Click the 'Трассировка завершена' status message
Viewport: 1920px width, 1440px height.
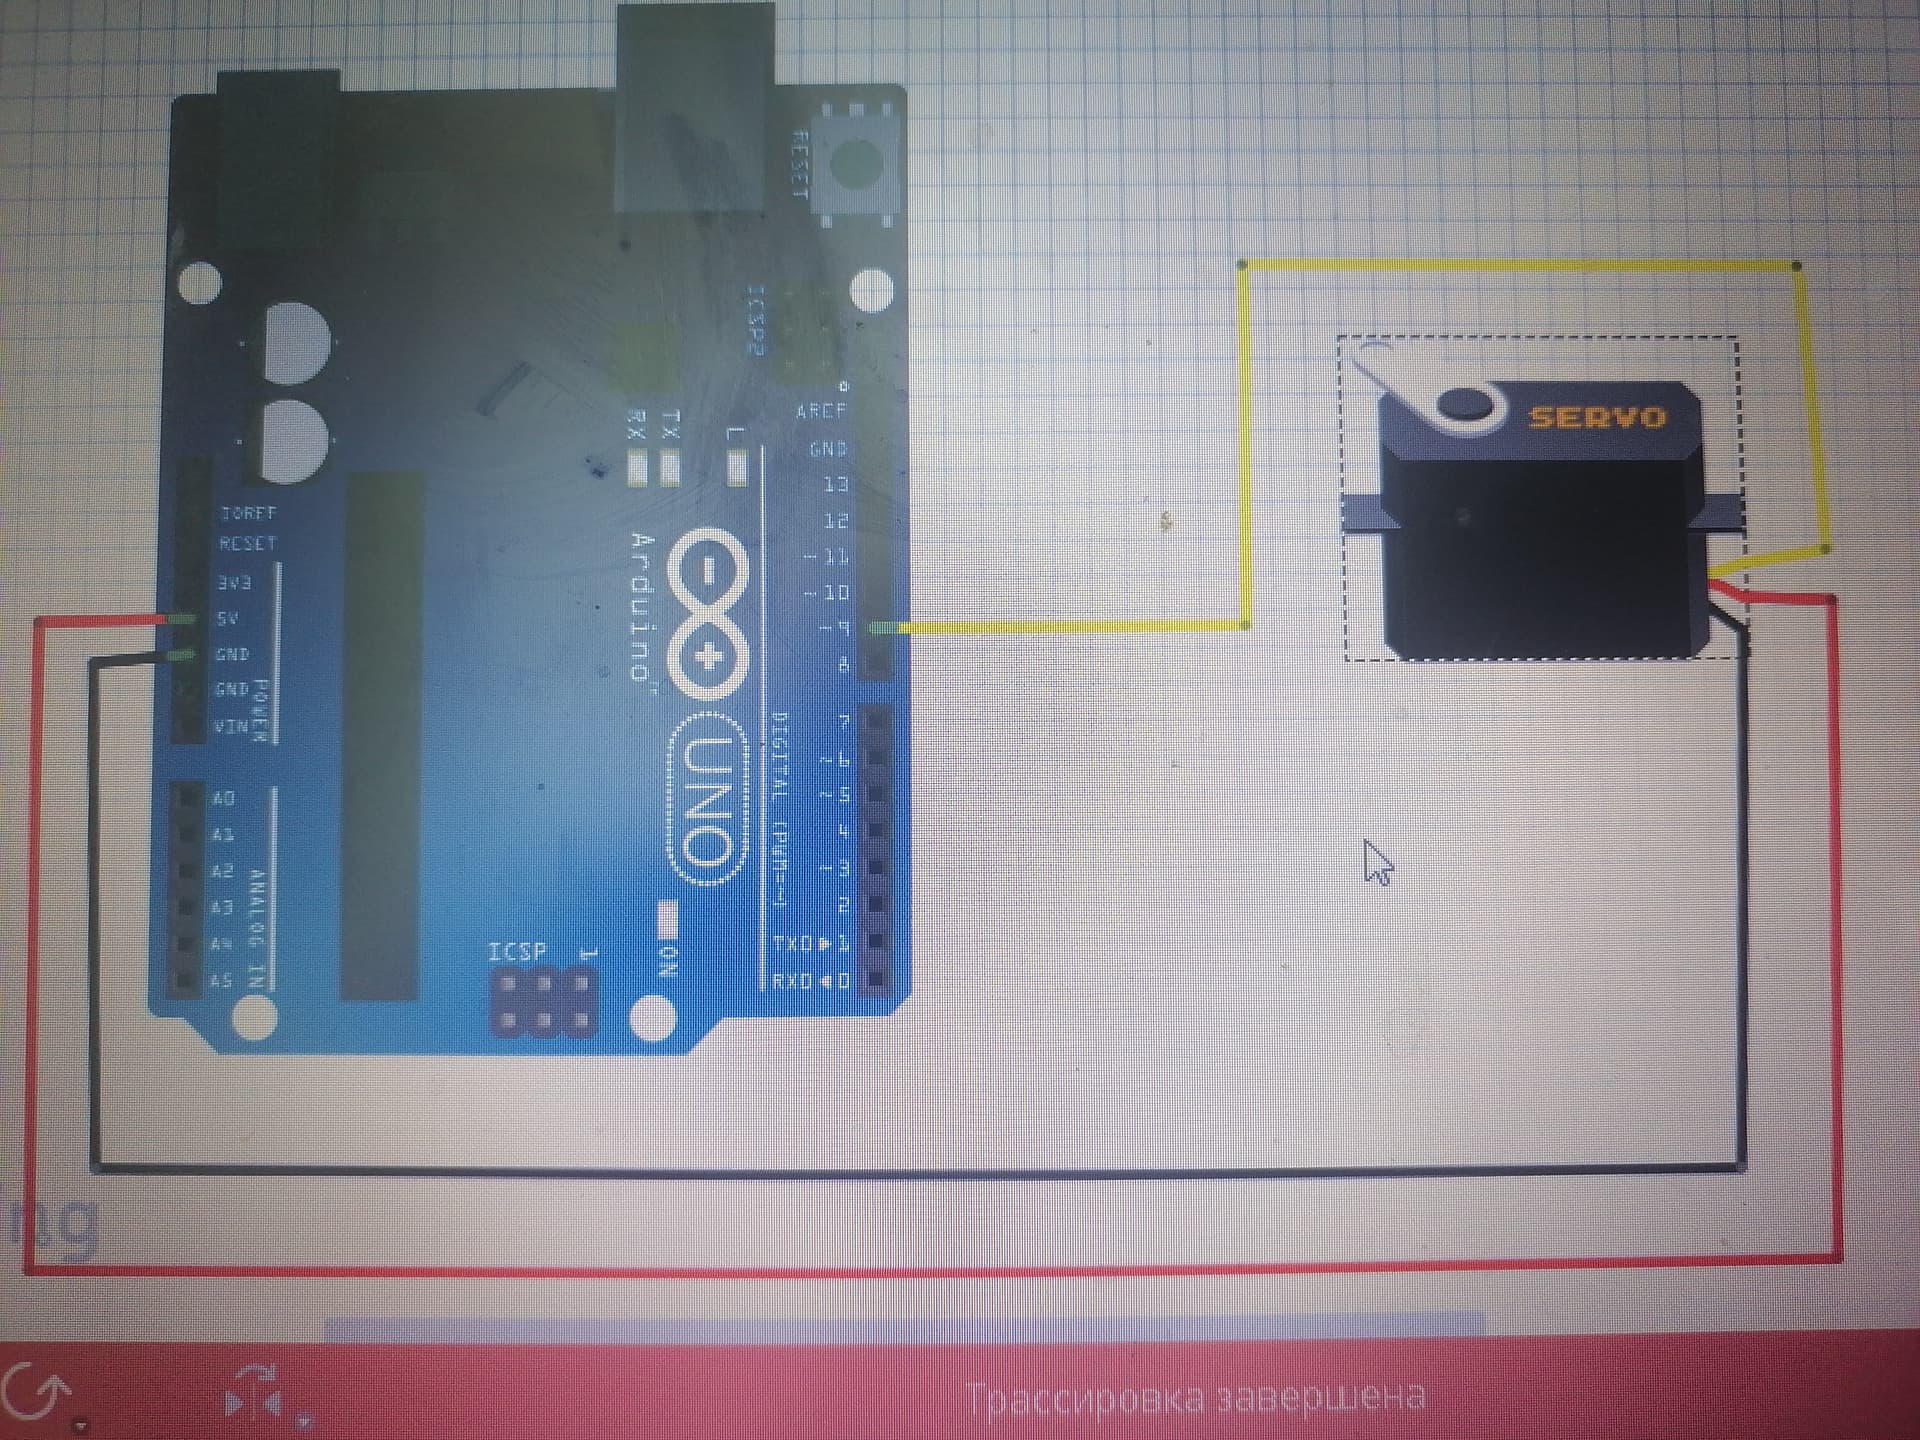coord(1196,1397)
